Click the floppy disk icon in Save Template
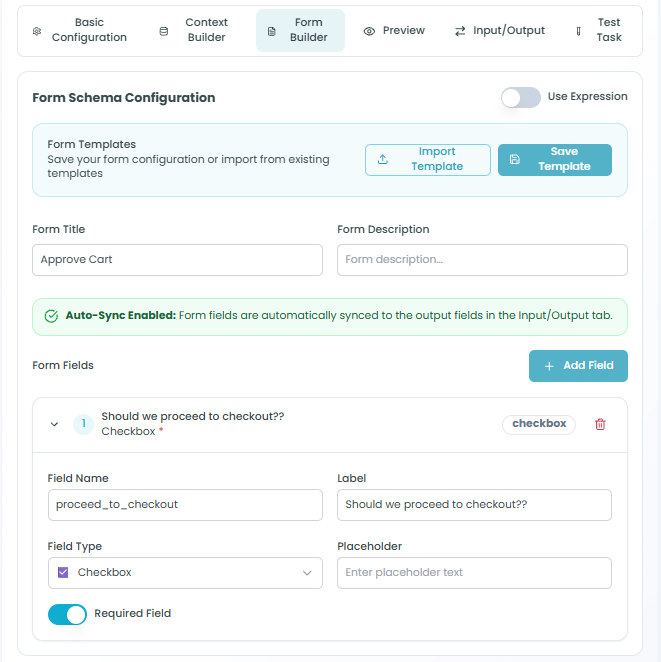661x662 pixels. (515, 159)
